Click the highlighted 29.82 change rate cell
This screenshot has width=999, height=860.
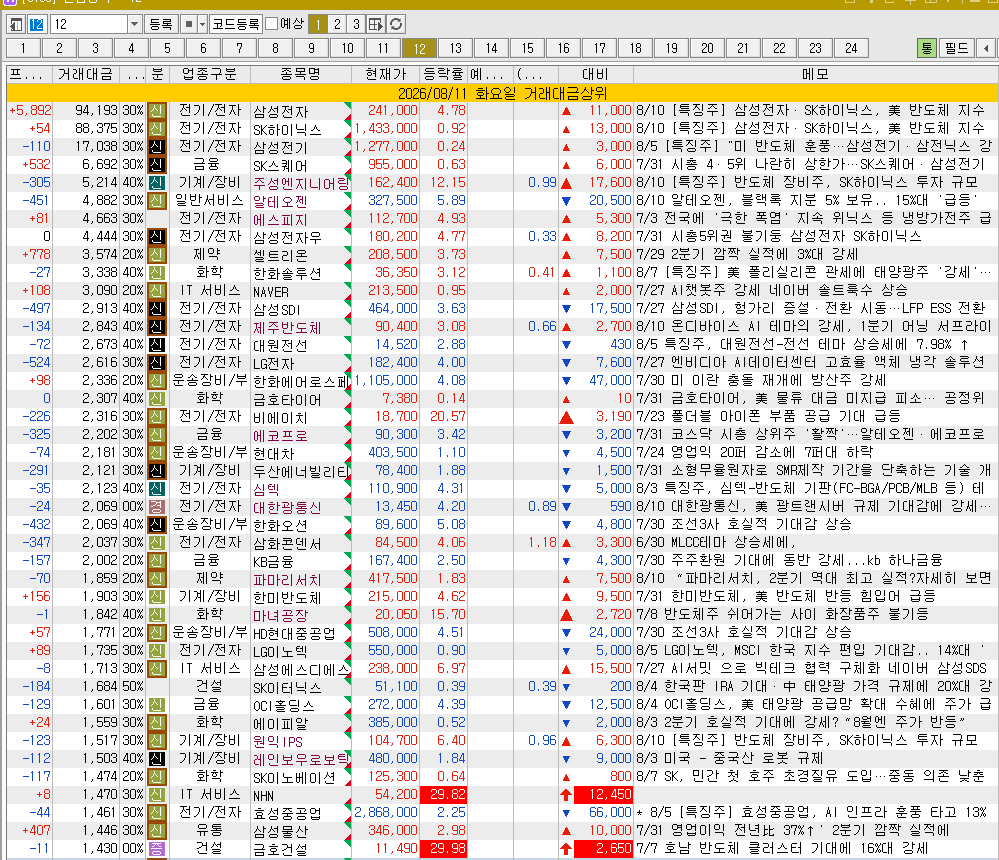pos(443,794)
